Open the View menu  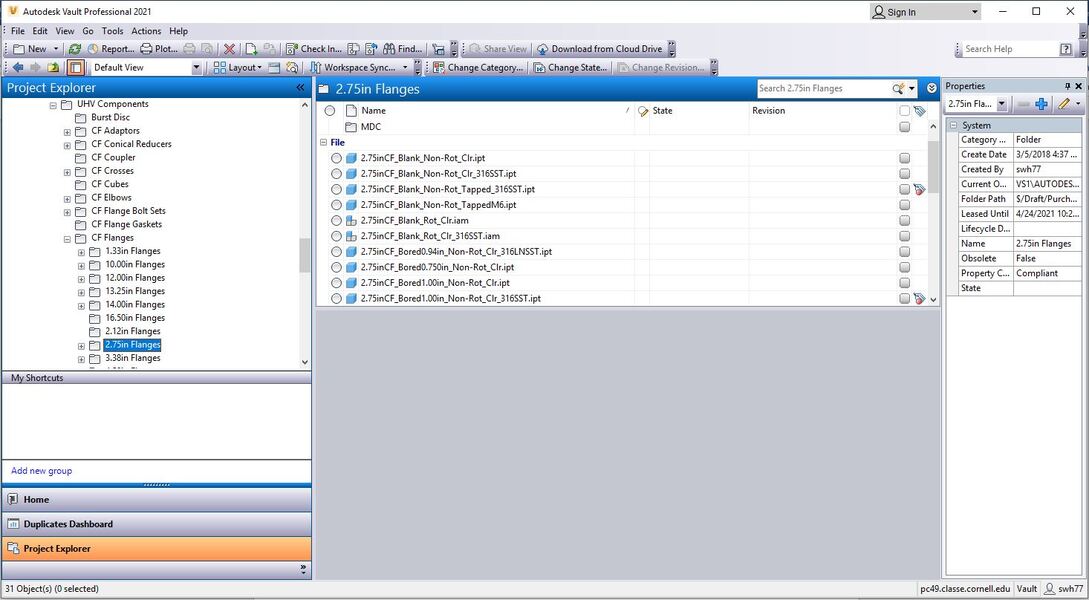(65, 31)
